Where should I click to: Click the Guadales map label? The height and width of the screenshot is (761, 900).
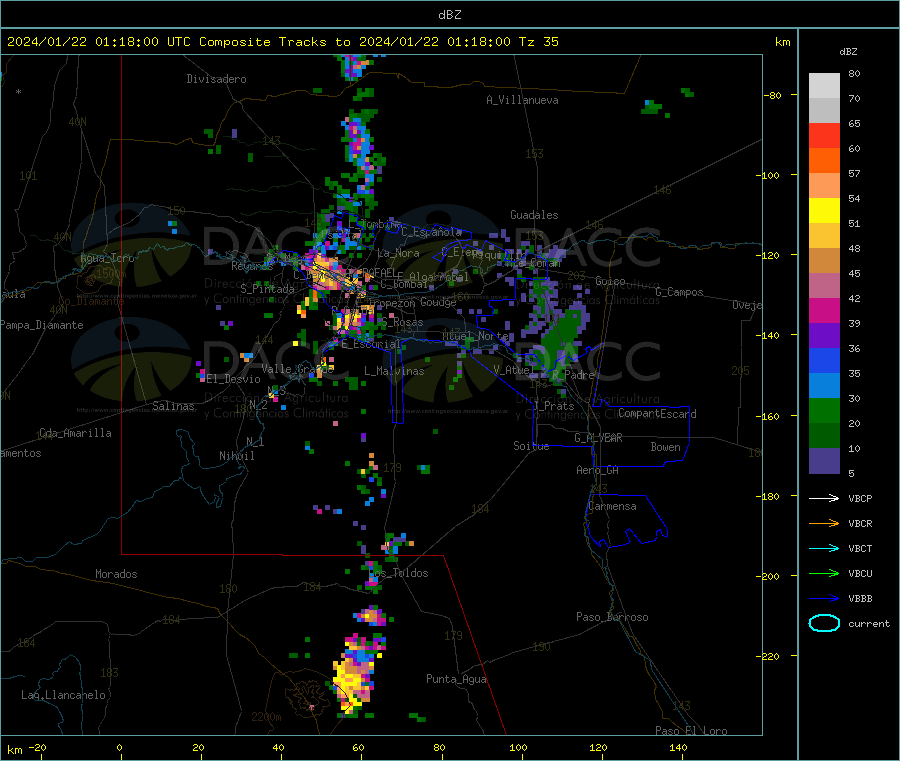pyautogui.click(x=534, y=215)
